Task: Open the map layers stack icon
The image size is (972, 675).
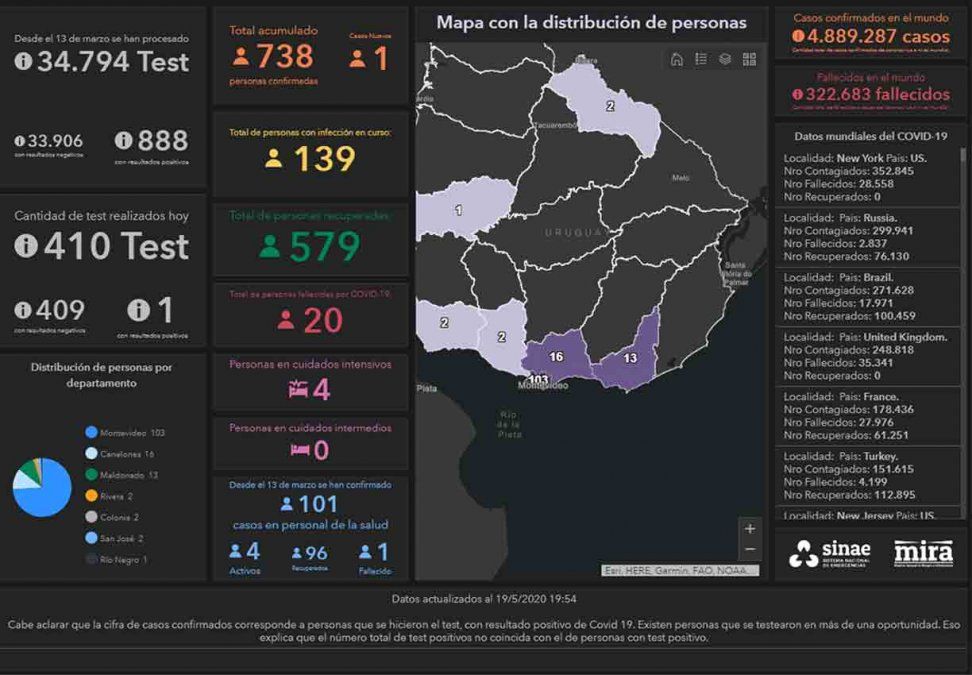Action: click(x=725, y=60)
